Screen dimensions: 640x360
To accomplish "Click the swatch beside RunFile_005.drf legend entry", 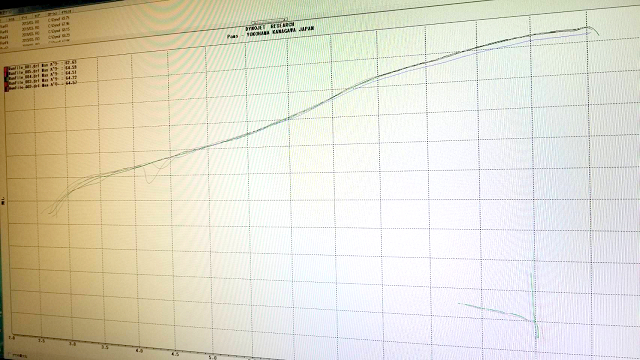I will (6, 74).
